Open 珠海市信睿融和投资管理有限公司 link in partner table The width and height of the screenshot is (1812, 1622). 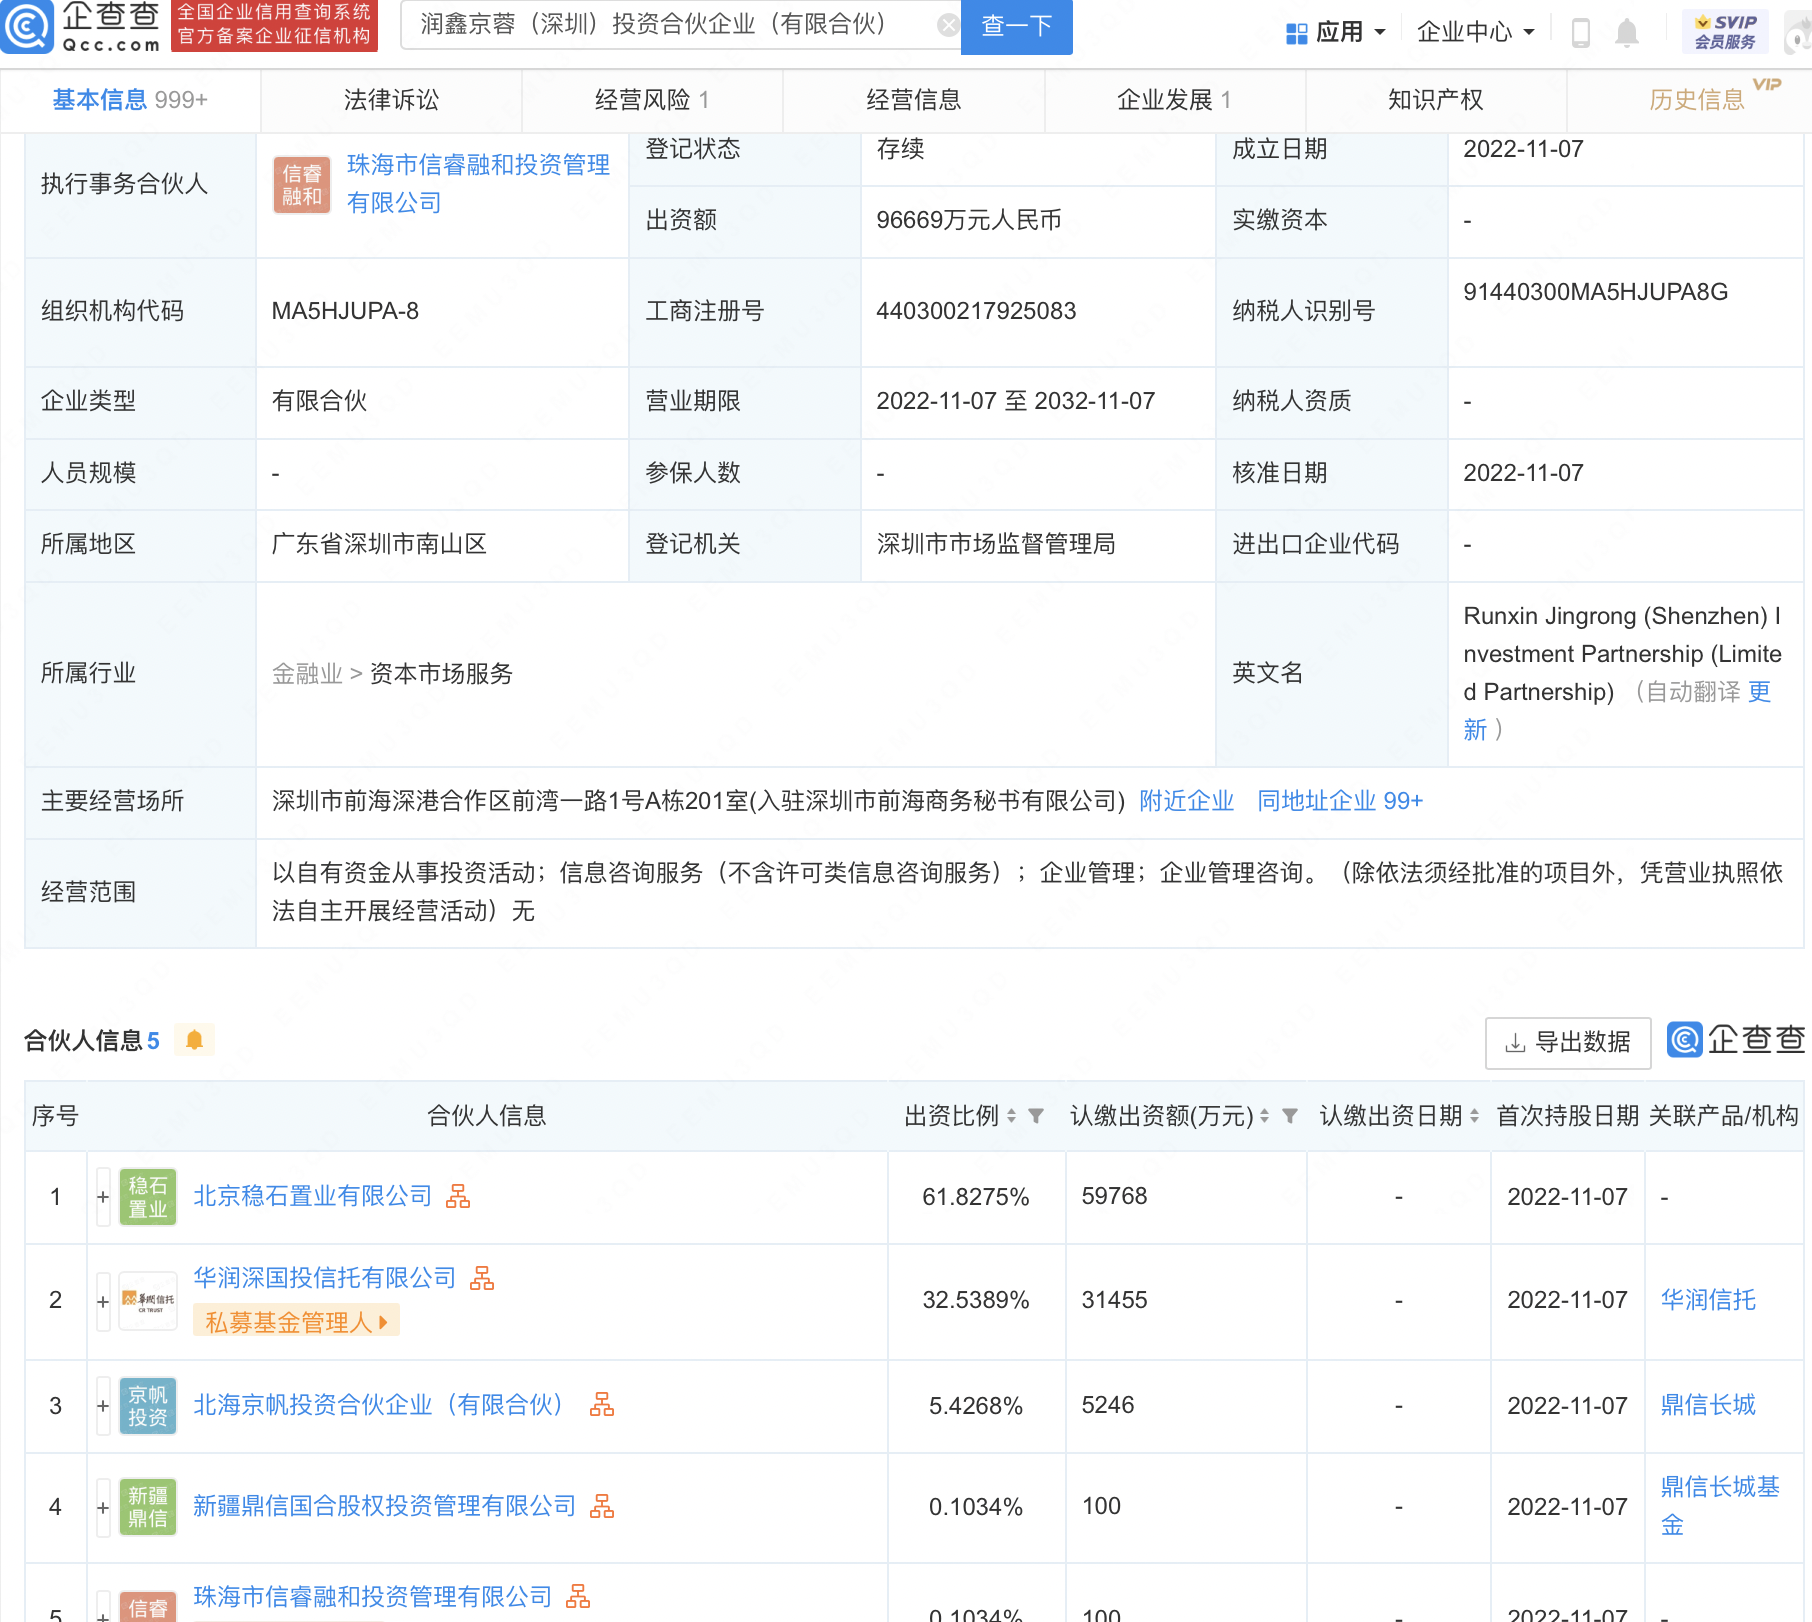372,1597
